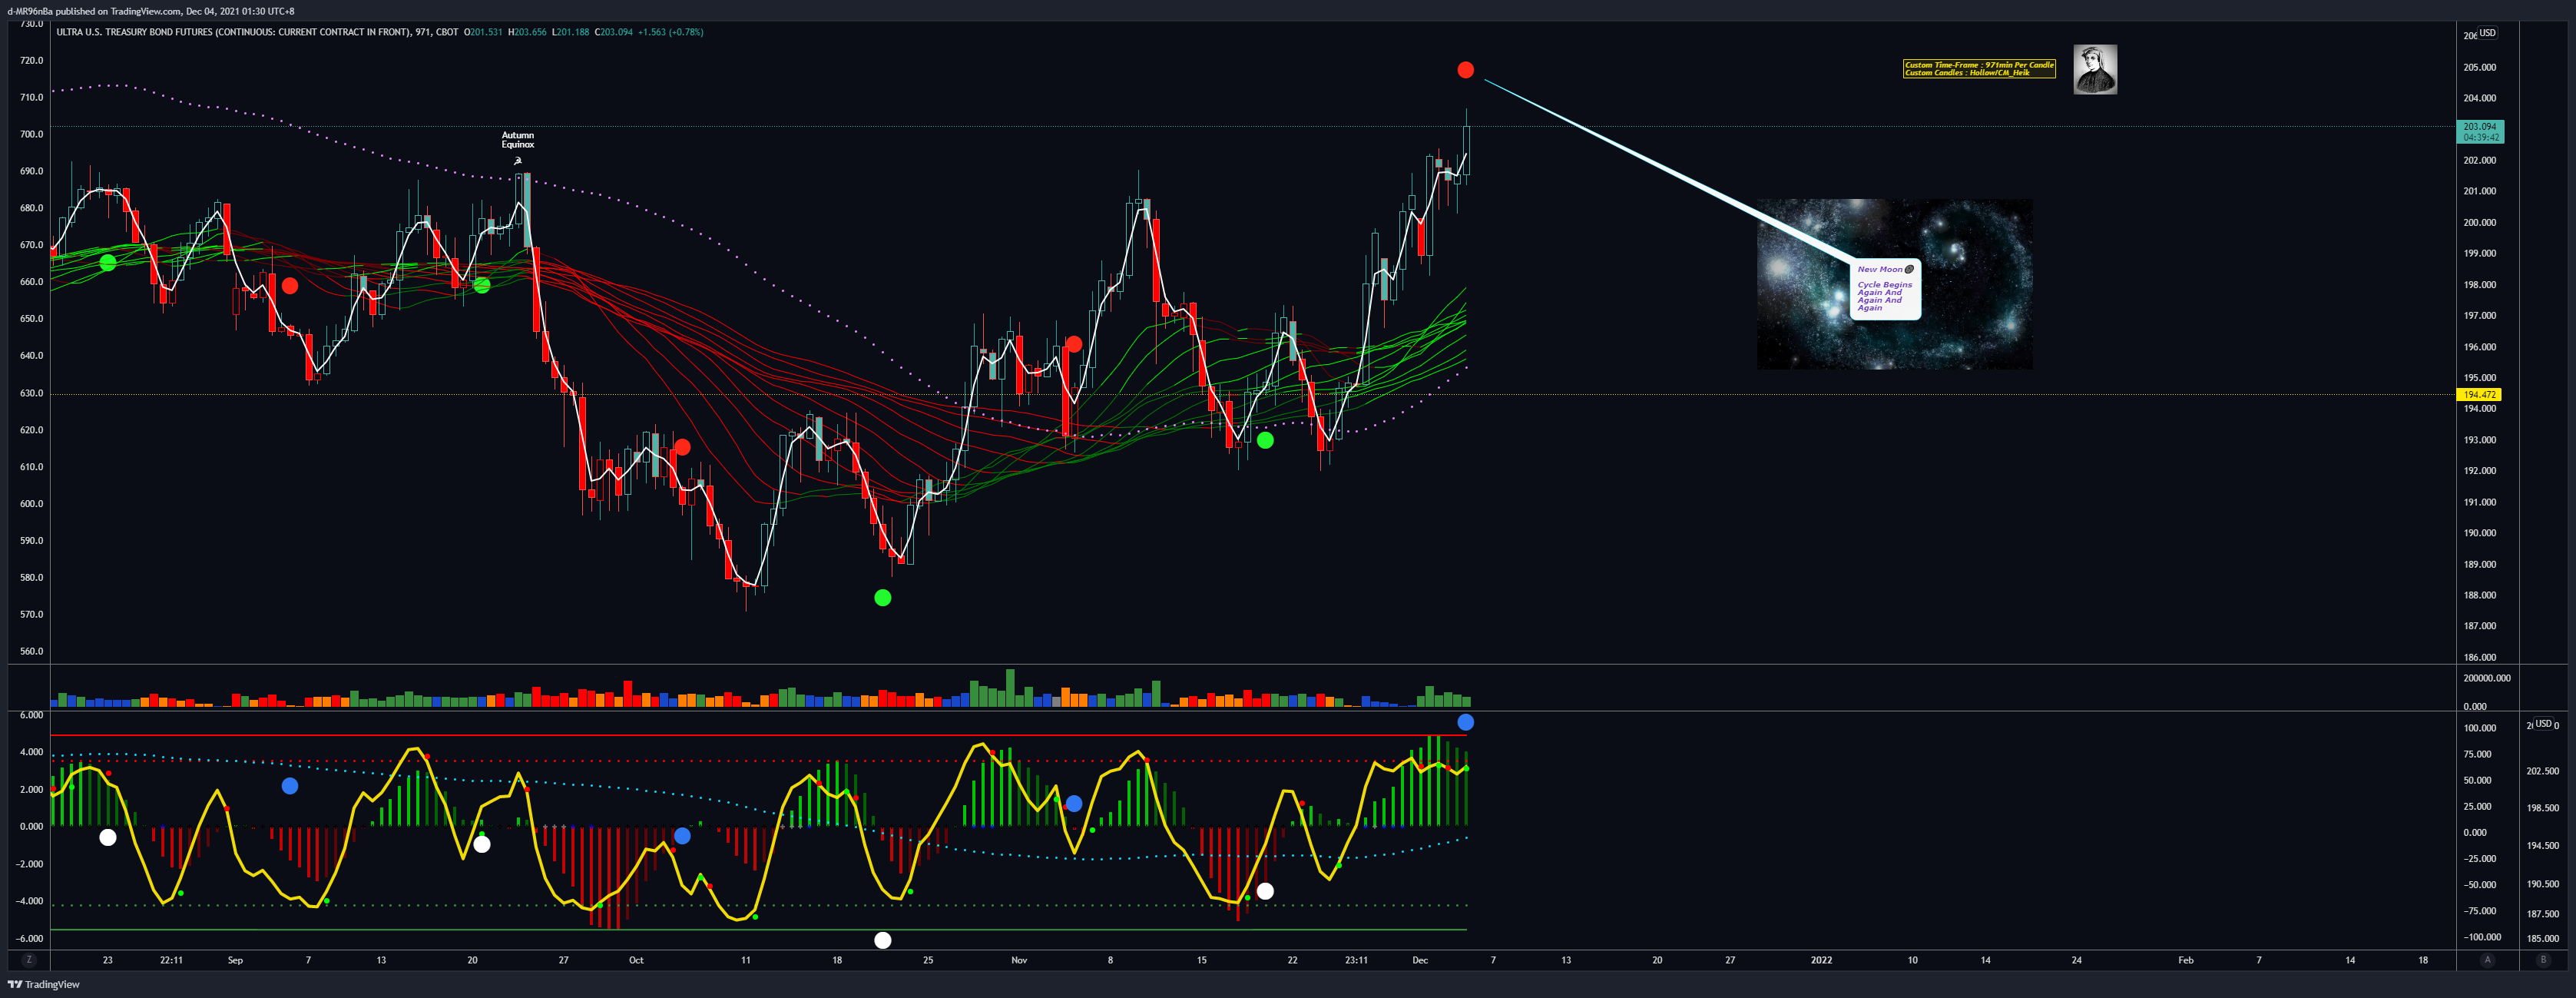Viewport: 2576px width, 998px height.
Task: Click the New Moon callout note
Action: (1886, 289)
